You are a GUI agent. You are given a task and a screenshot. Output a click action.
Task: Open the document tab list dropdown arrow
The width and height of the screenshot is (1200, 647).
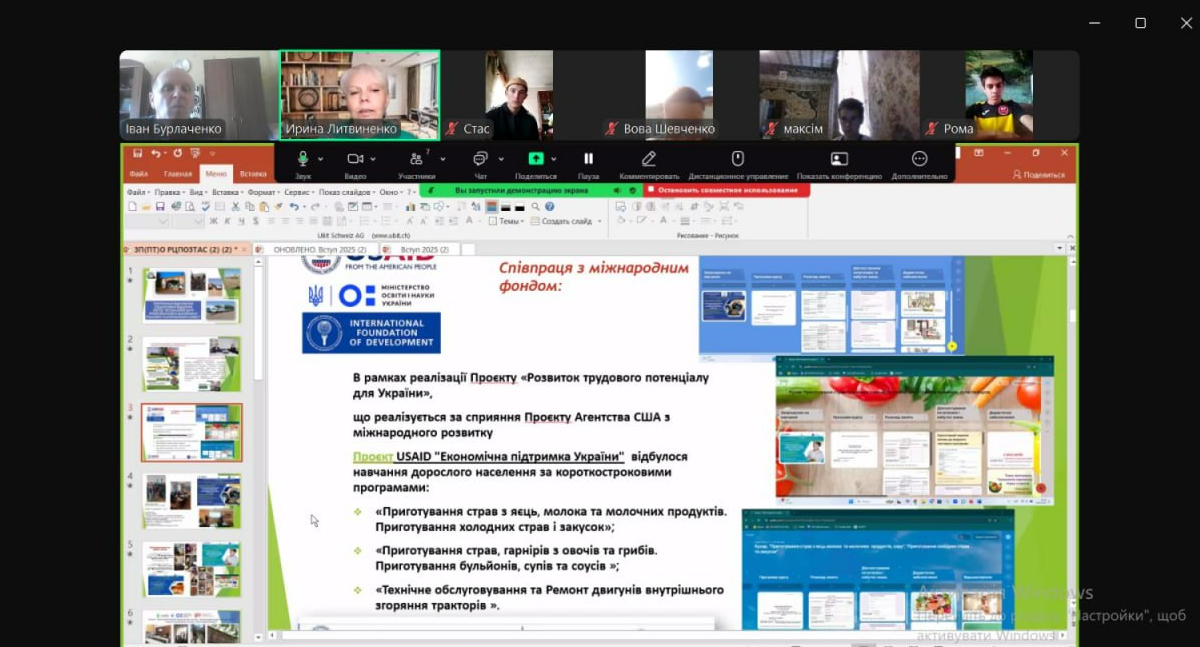pos(1059,249)
